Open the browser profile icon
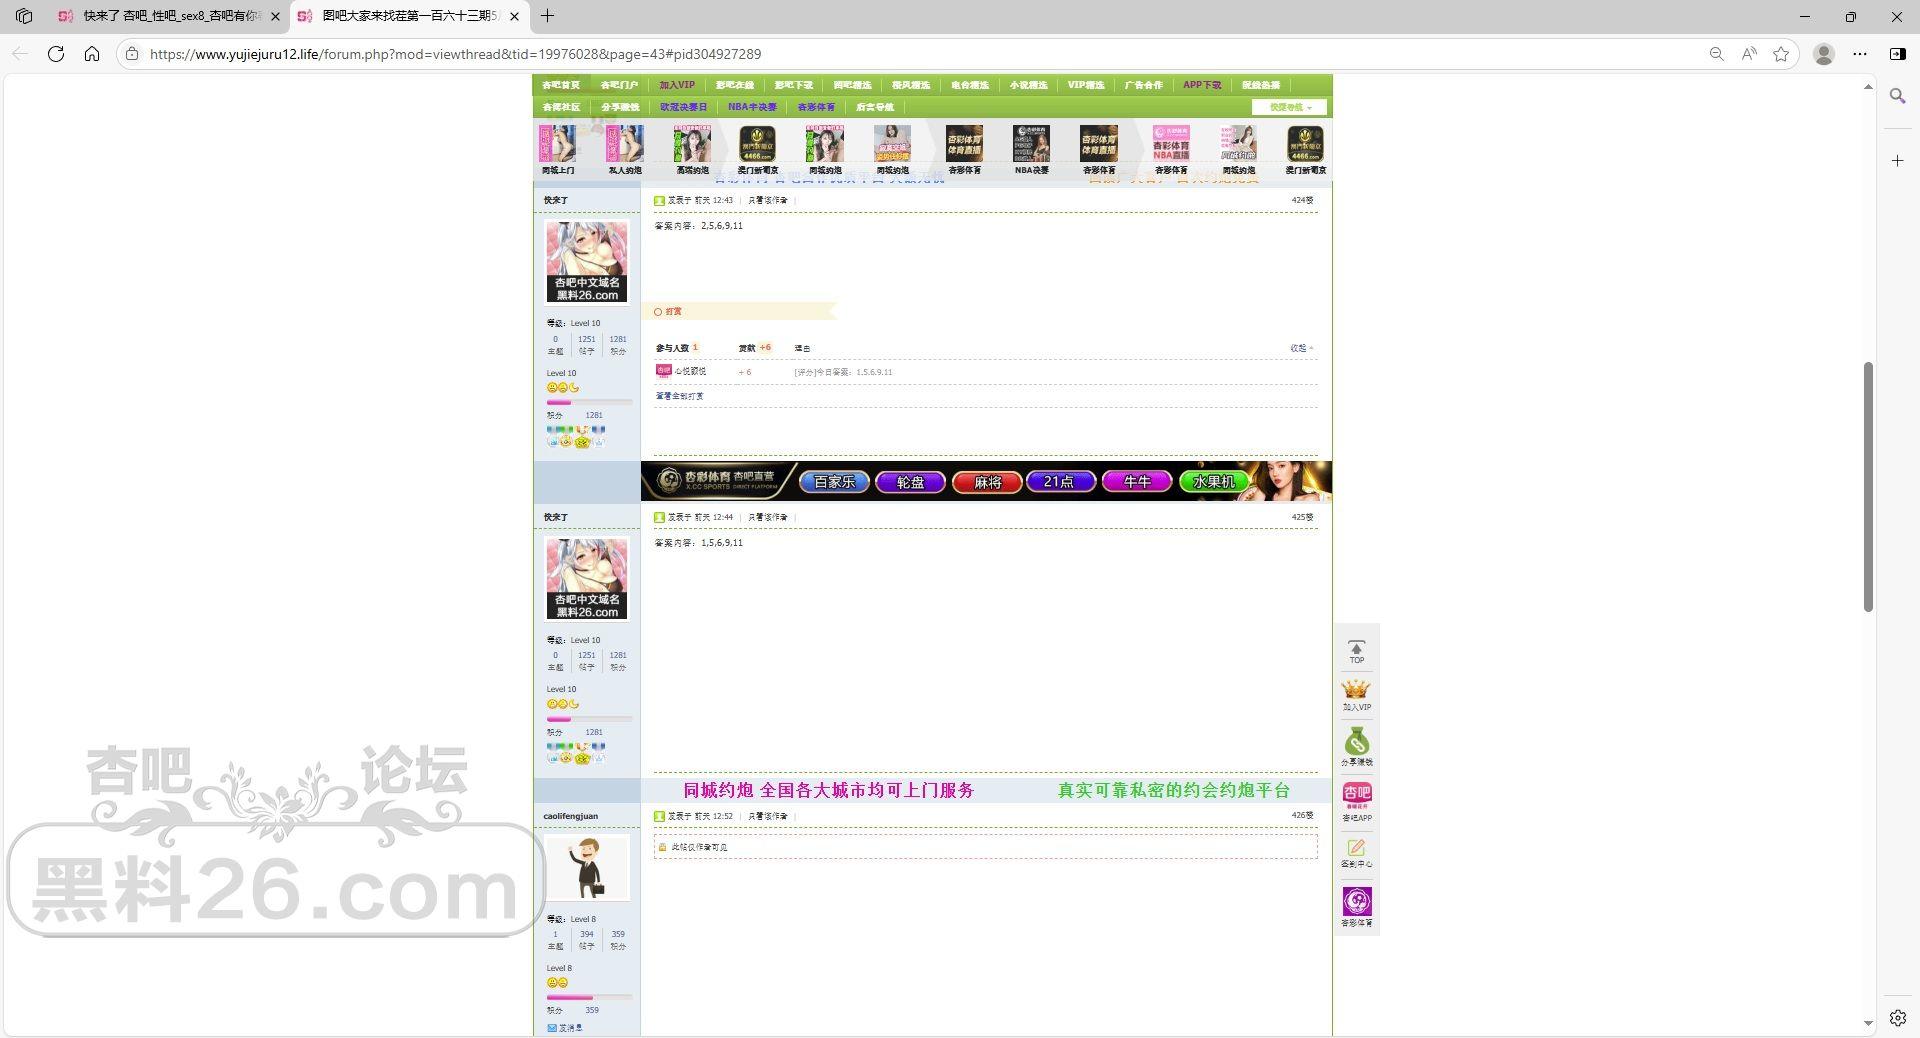 coord(1824,54)
